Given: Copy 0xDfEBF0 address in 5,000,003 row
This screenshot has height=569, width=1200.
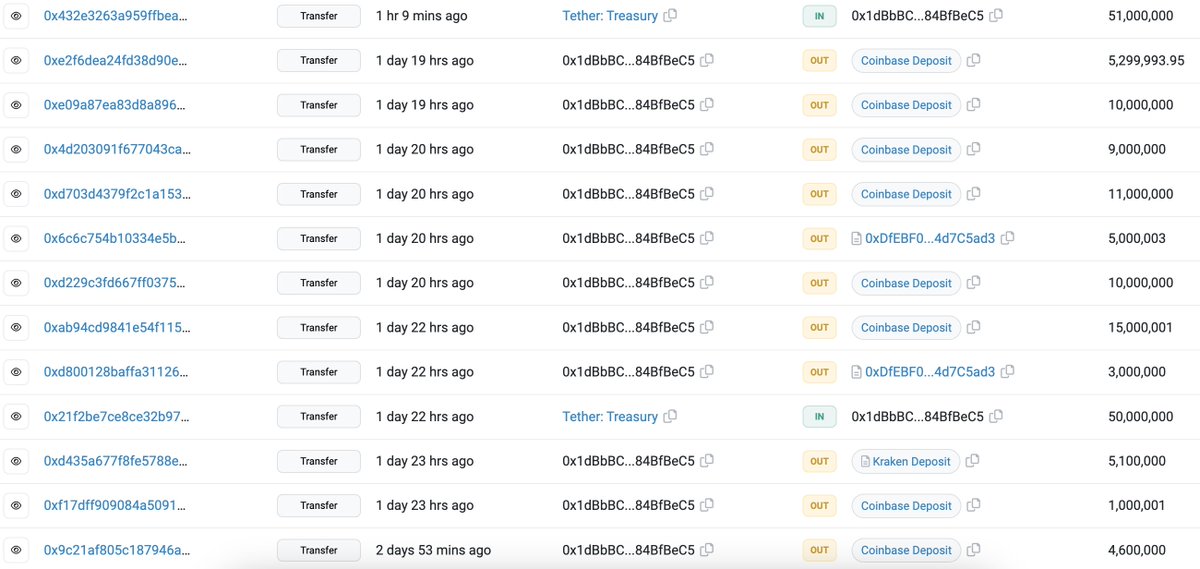Looking at the screenshot, I should 1008,238.
